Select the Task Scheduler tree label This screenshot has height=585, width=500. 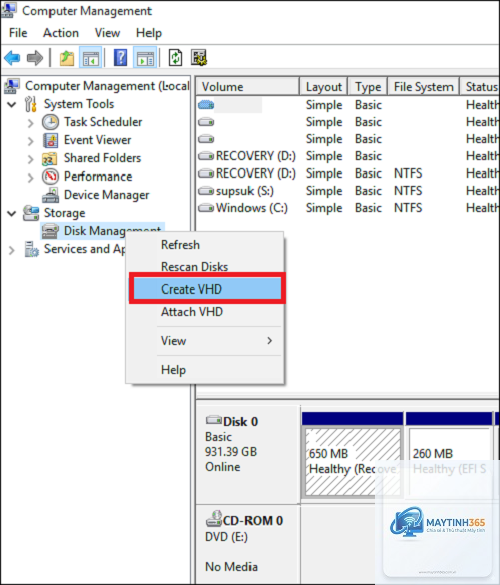pos(103,122)
